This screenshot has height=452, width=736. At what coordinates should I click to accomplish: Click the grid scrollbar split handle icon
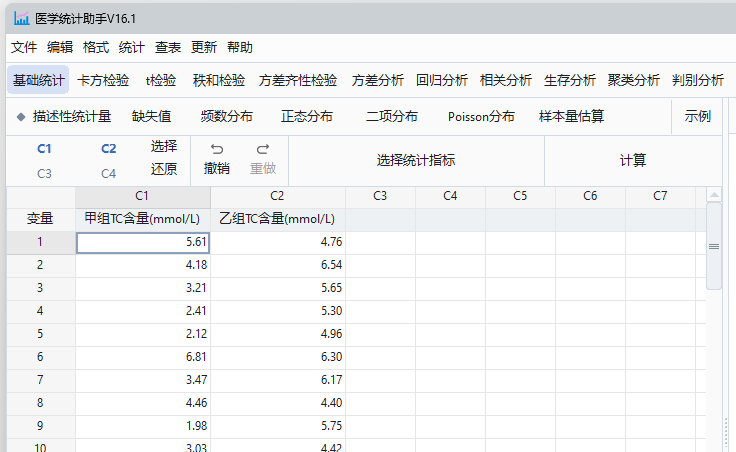point(714,246)
